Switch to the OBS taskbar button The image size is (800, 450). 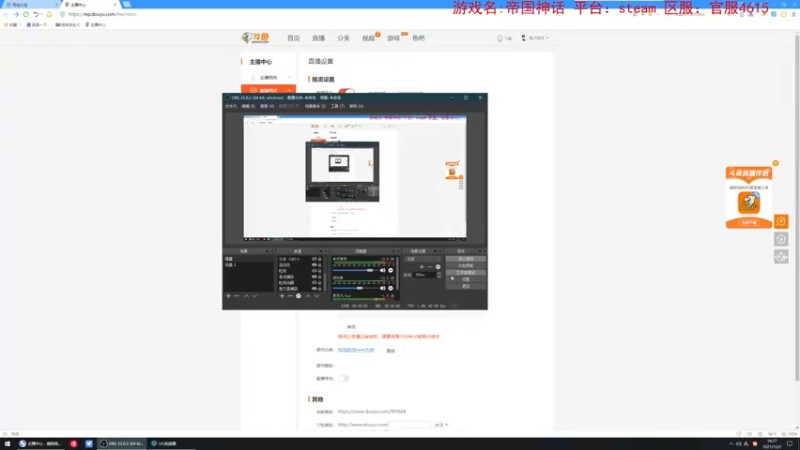122,444
